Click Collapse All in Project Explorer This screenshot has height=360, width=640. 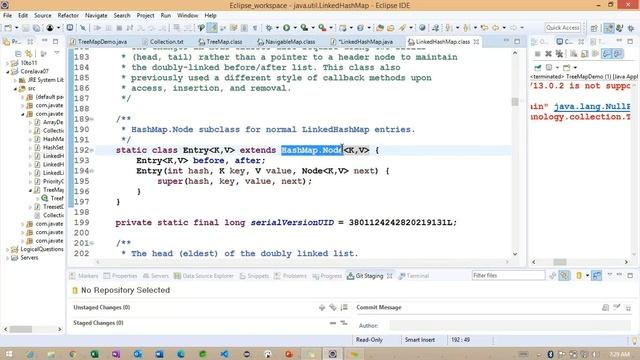18,53
